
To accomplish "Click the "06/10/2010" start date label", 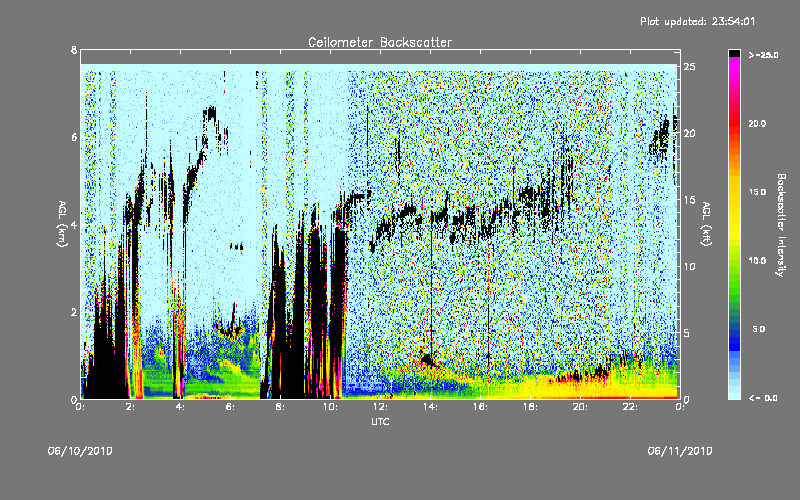I will click(80, 451).
